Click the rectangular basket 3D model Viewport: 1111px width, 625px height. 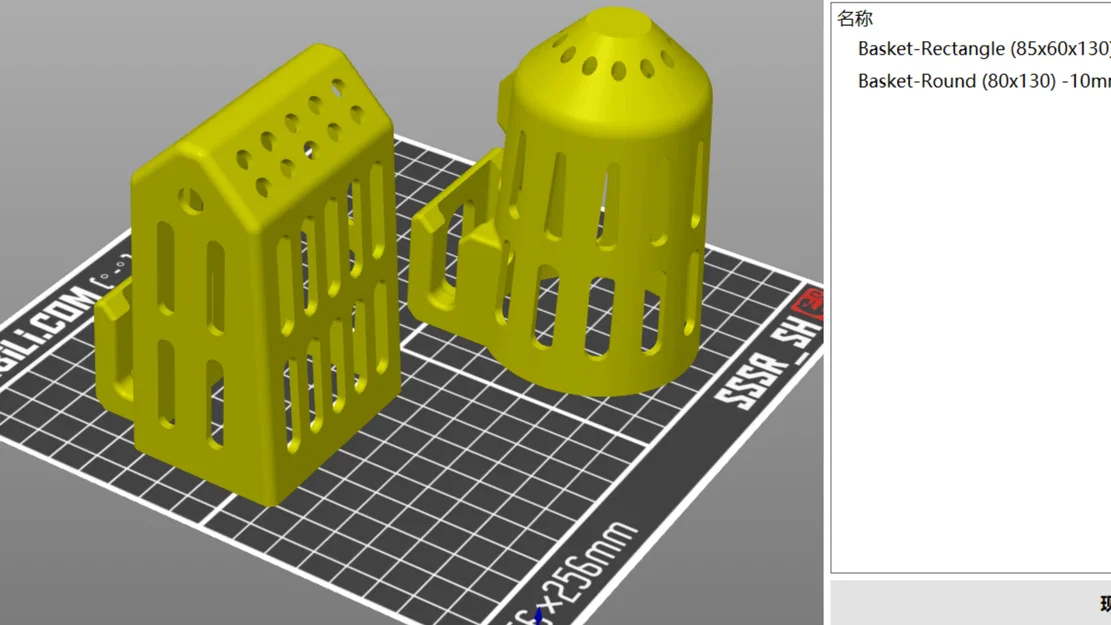pos(248,276)
